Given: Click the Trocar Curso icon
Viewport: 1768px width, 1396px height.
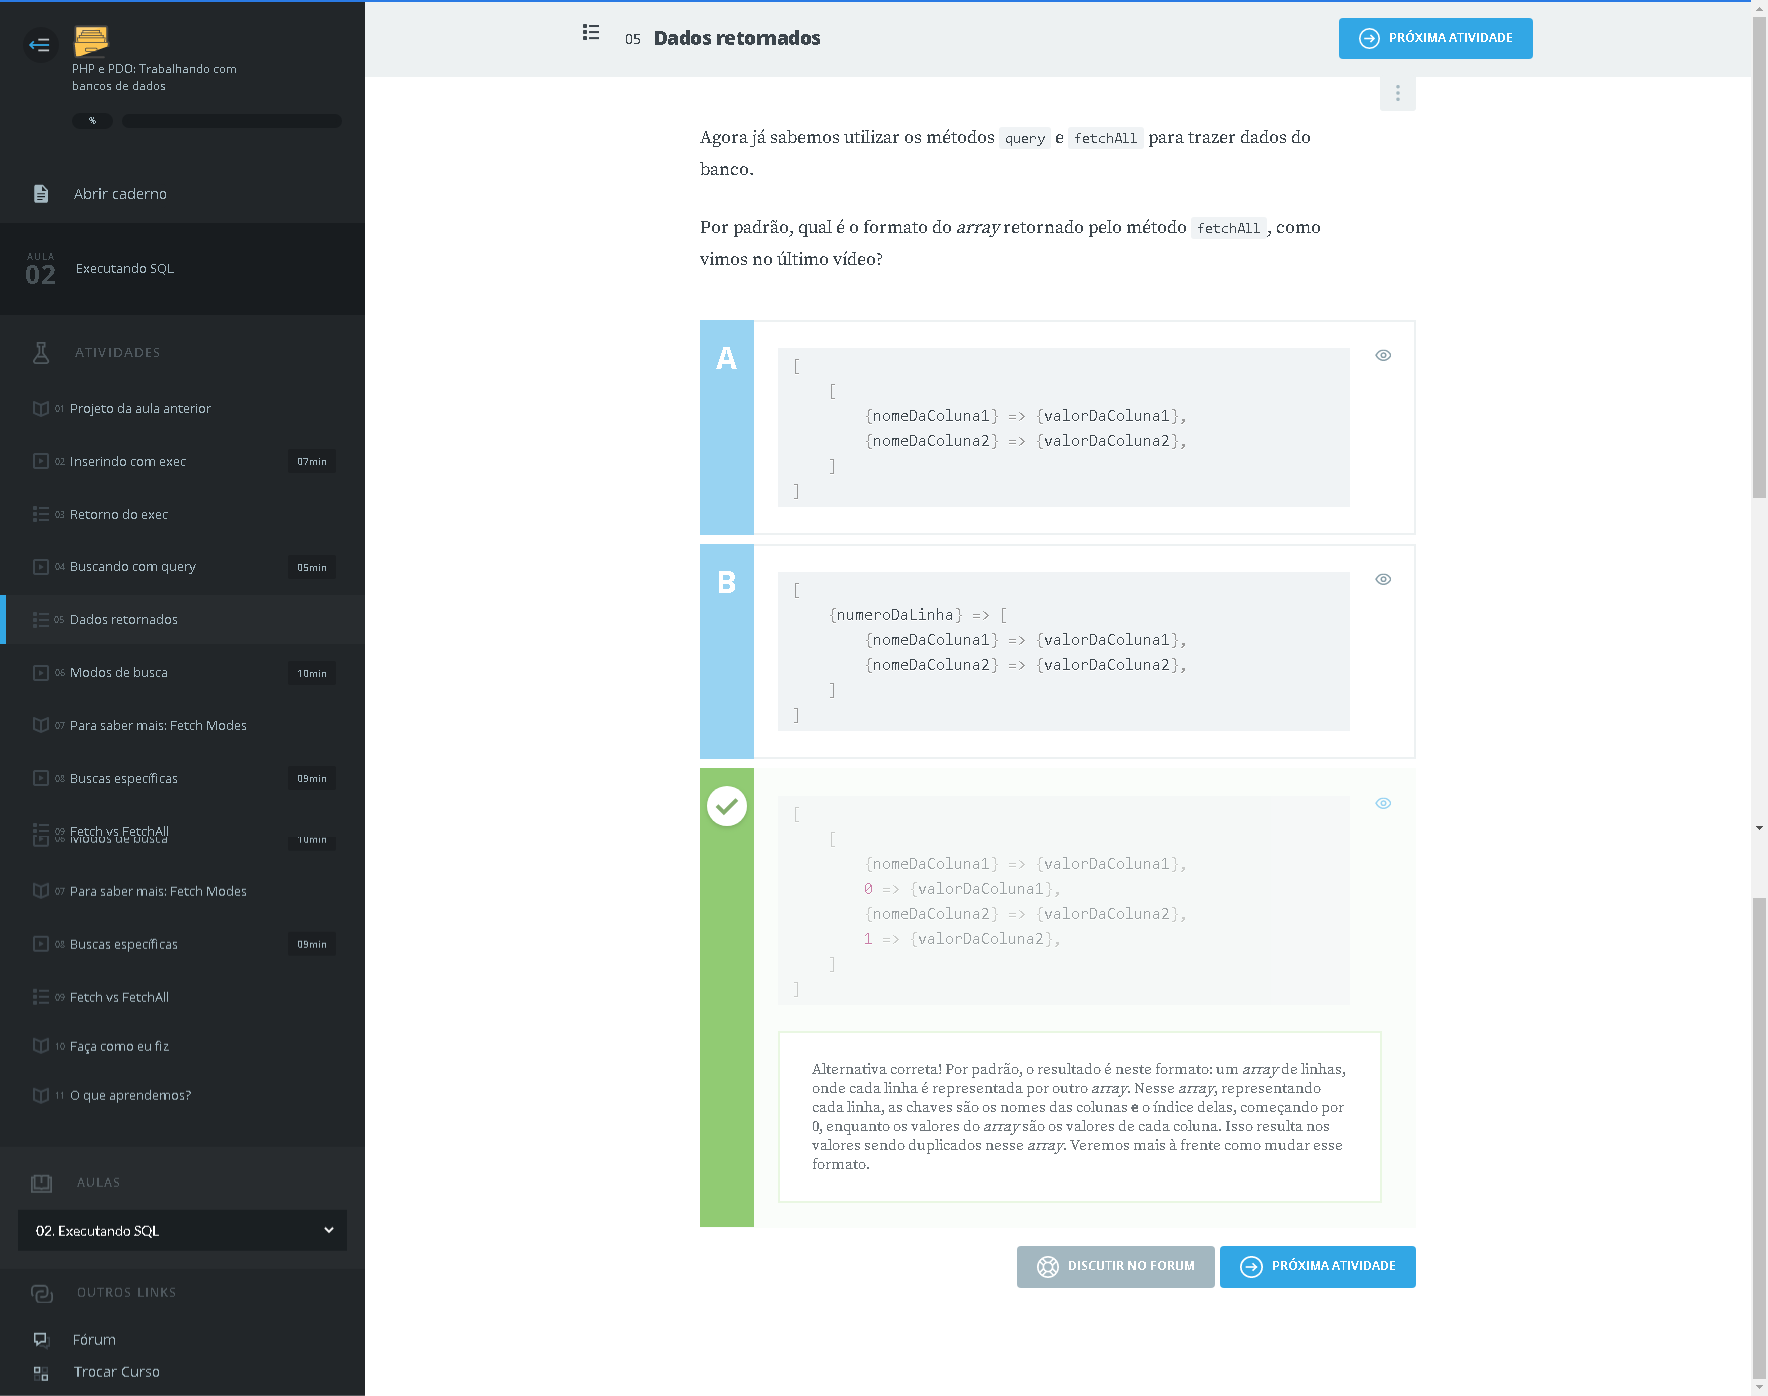Looking at the screenshot, I should pos(41,1372).
